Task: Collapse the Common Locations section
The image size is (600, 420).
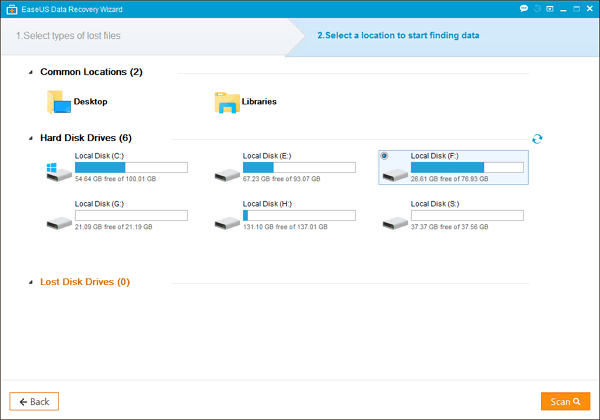Action: click(x=31, y=72)
